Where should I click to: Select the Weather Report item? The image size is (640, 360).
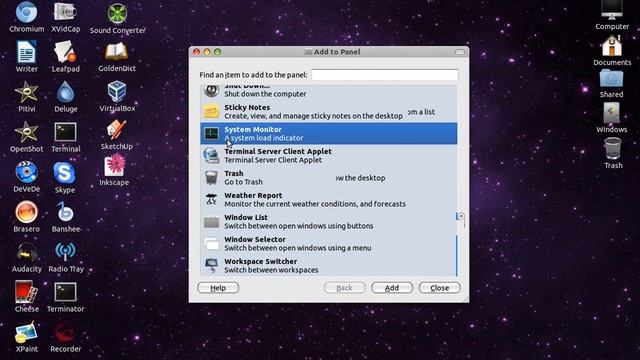coord(329,200)
